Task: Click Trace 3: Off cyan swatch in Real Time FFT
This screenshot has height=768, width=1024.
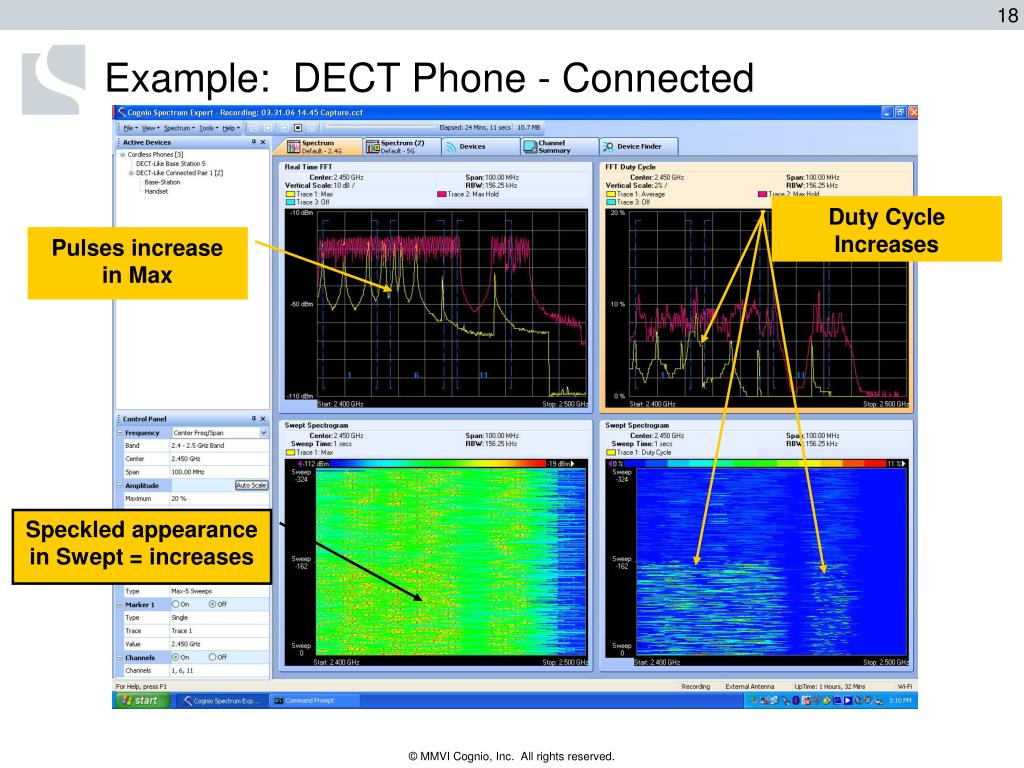Action: tap(290, 202)
